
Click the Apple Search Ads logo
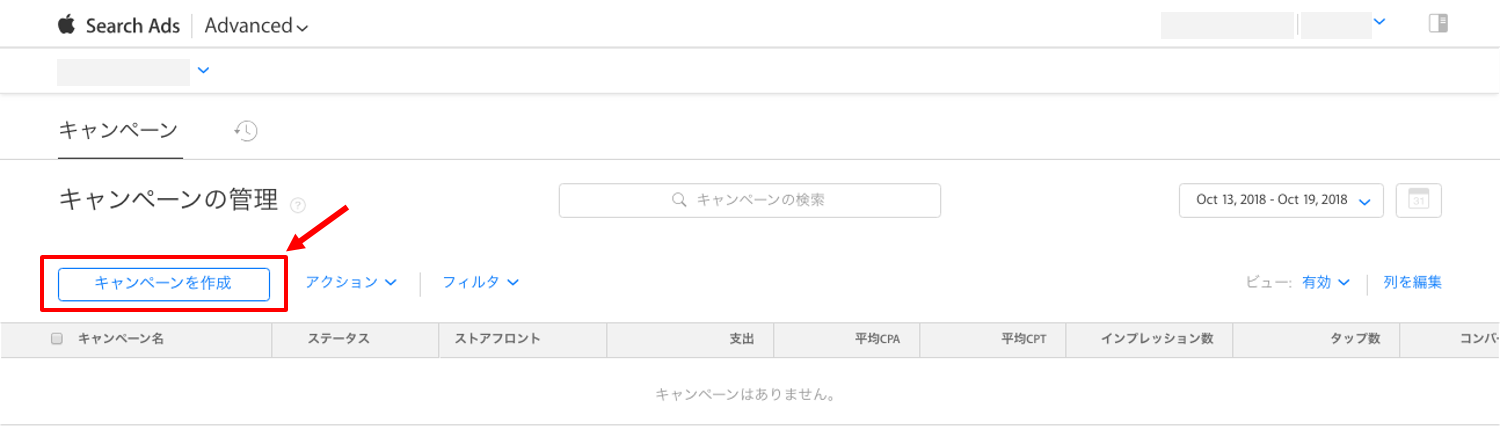point(119,25)
